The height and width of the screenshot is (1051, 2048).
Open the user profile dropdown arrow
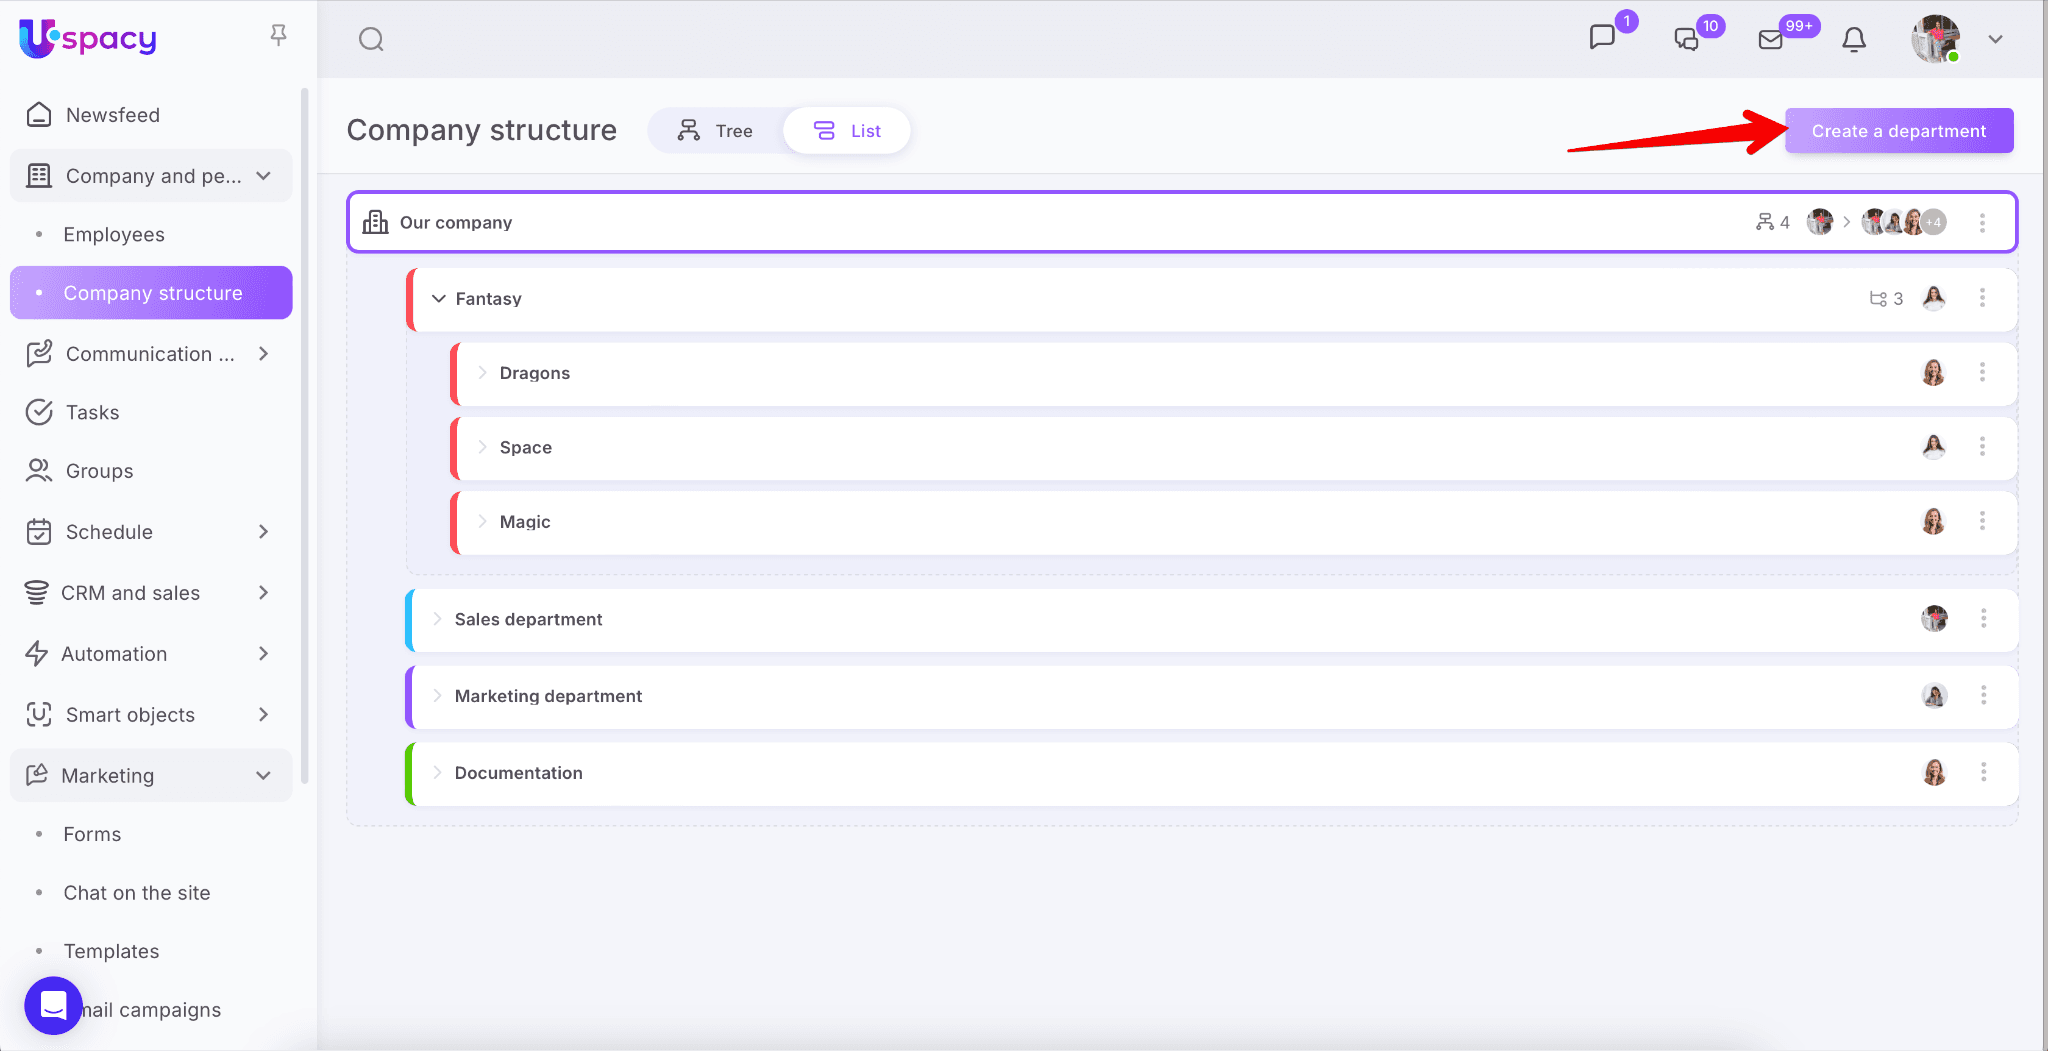(1995, 40)
